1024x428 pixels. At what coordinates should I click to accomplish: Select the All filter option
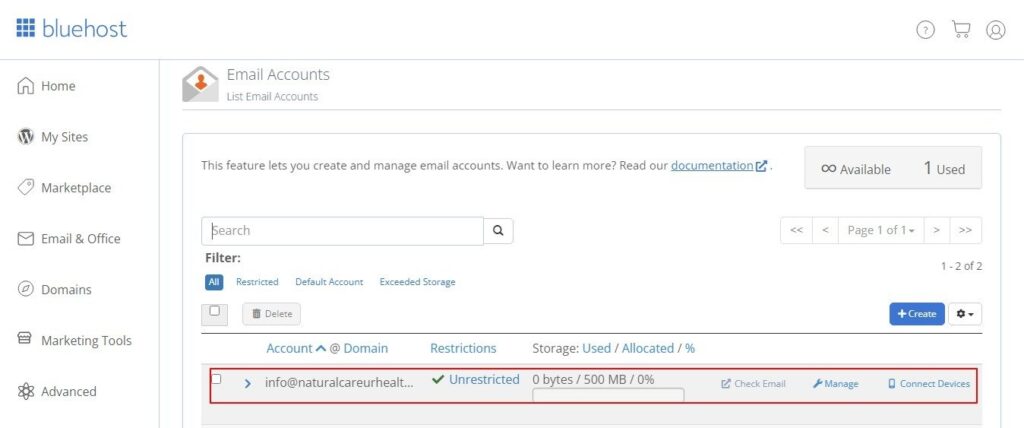coord(213,282)
